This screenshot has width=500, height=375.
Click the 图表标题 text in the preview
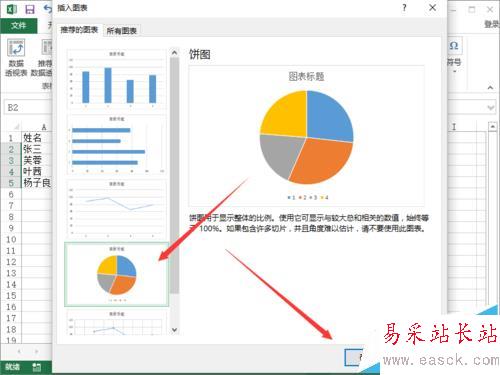click(x=306, y=76)
